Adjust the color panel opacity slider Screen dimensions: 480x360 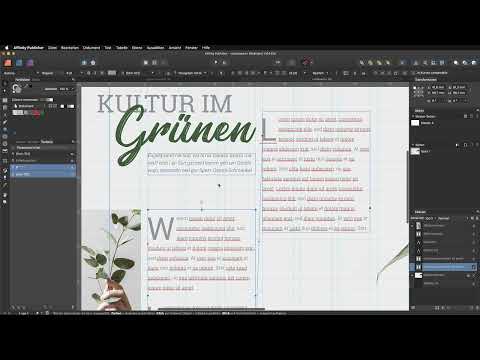click(x=51, y=89)
